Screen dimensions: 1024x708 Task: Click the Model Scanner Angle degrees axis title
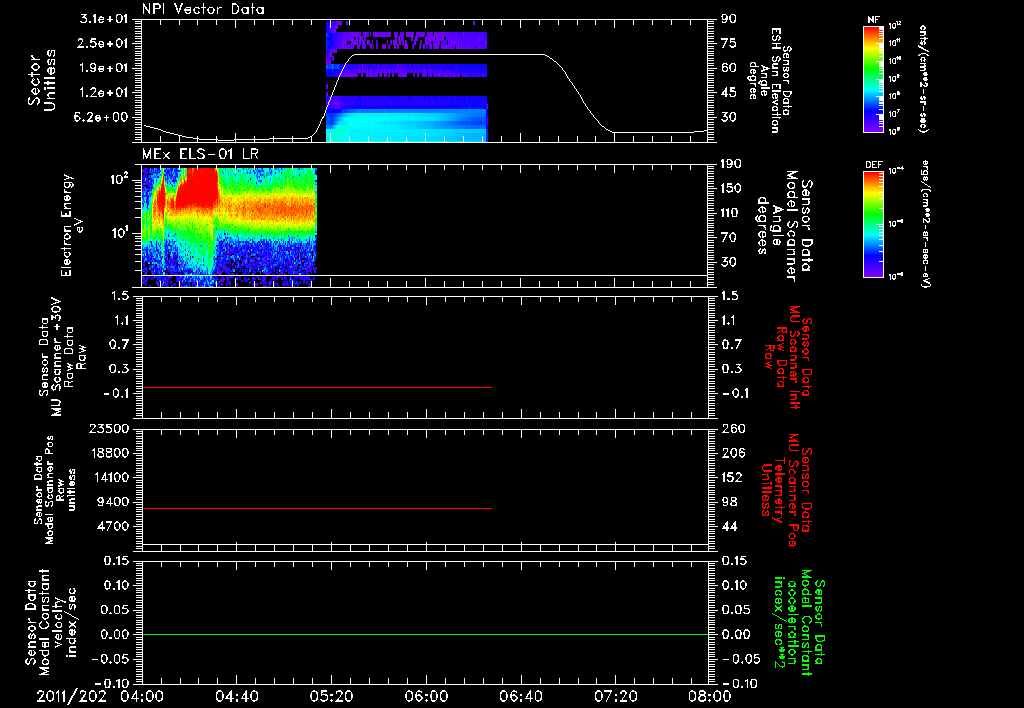784,225
